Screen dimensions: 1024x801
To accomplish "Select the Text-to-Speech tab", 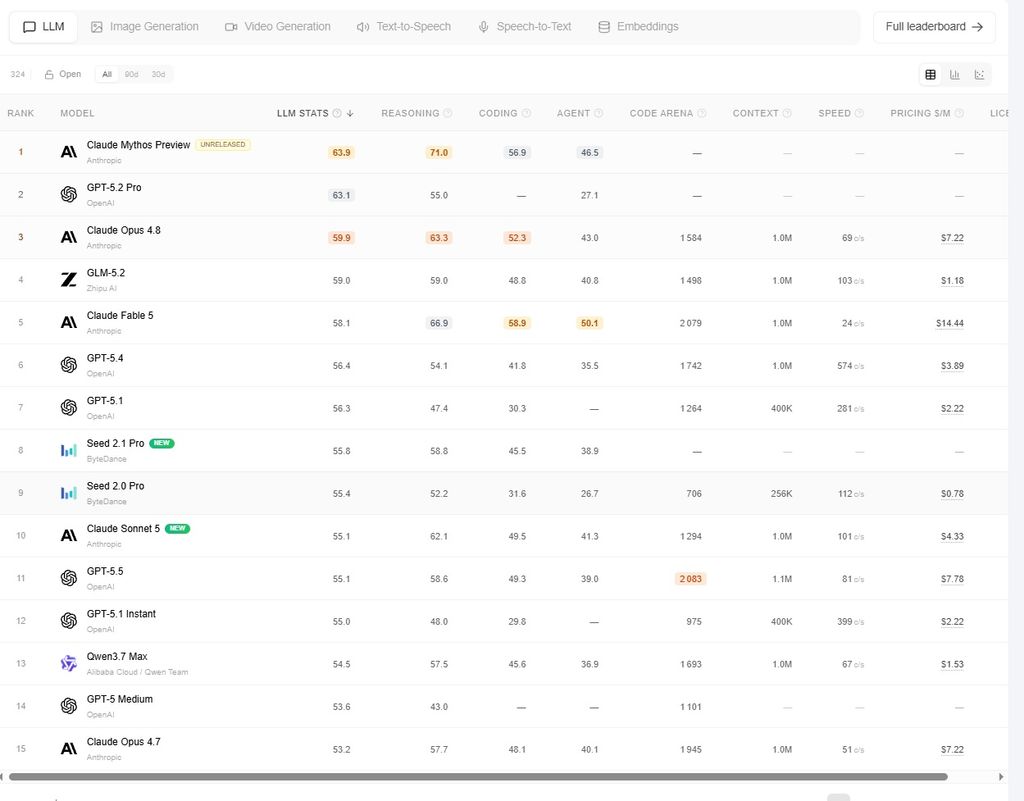I will pos(404,27).
